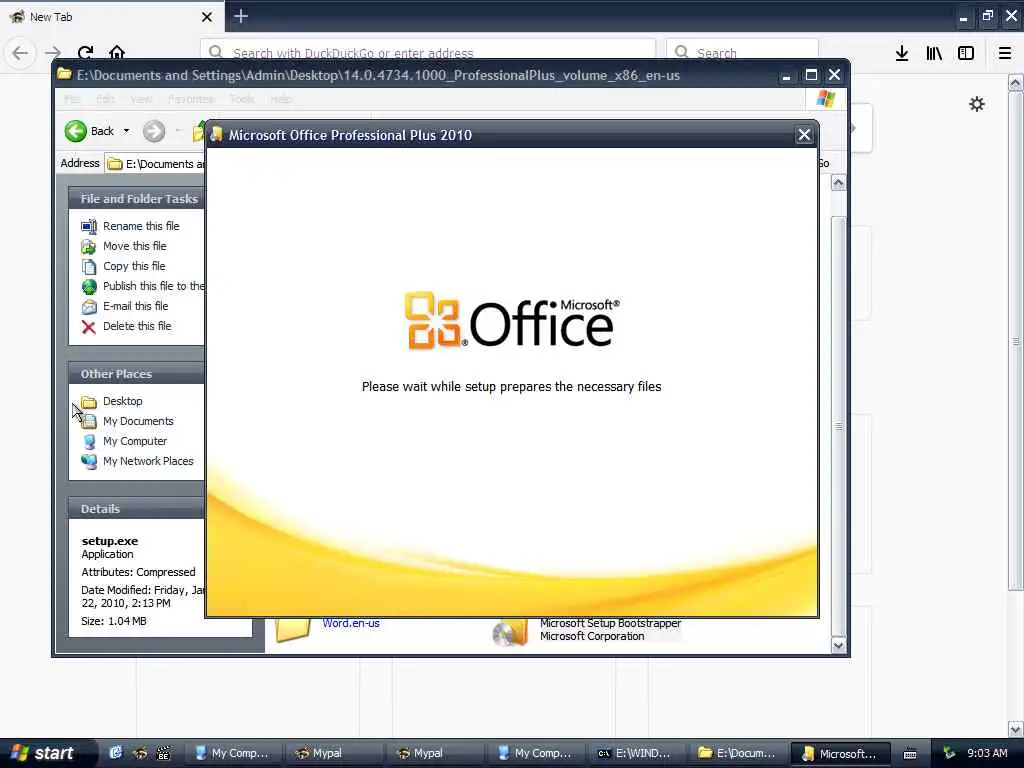Switch to E:\Docum folder taskbar button
The width and height of the screenshot is (1024, 768).
pyautogui.click(x=737, y=753)
